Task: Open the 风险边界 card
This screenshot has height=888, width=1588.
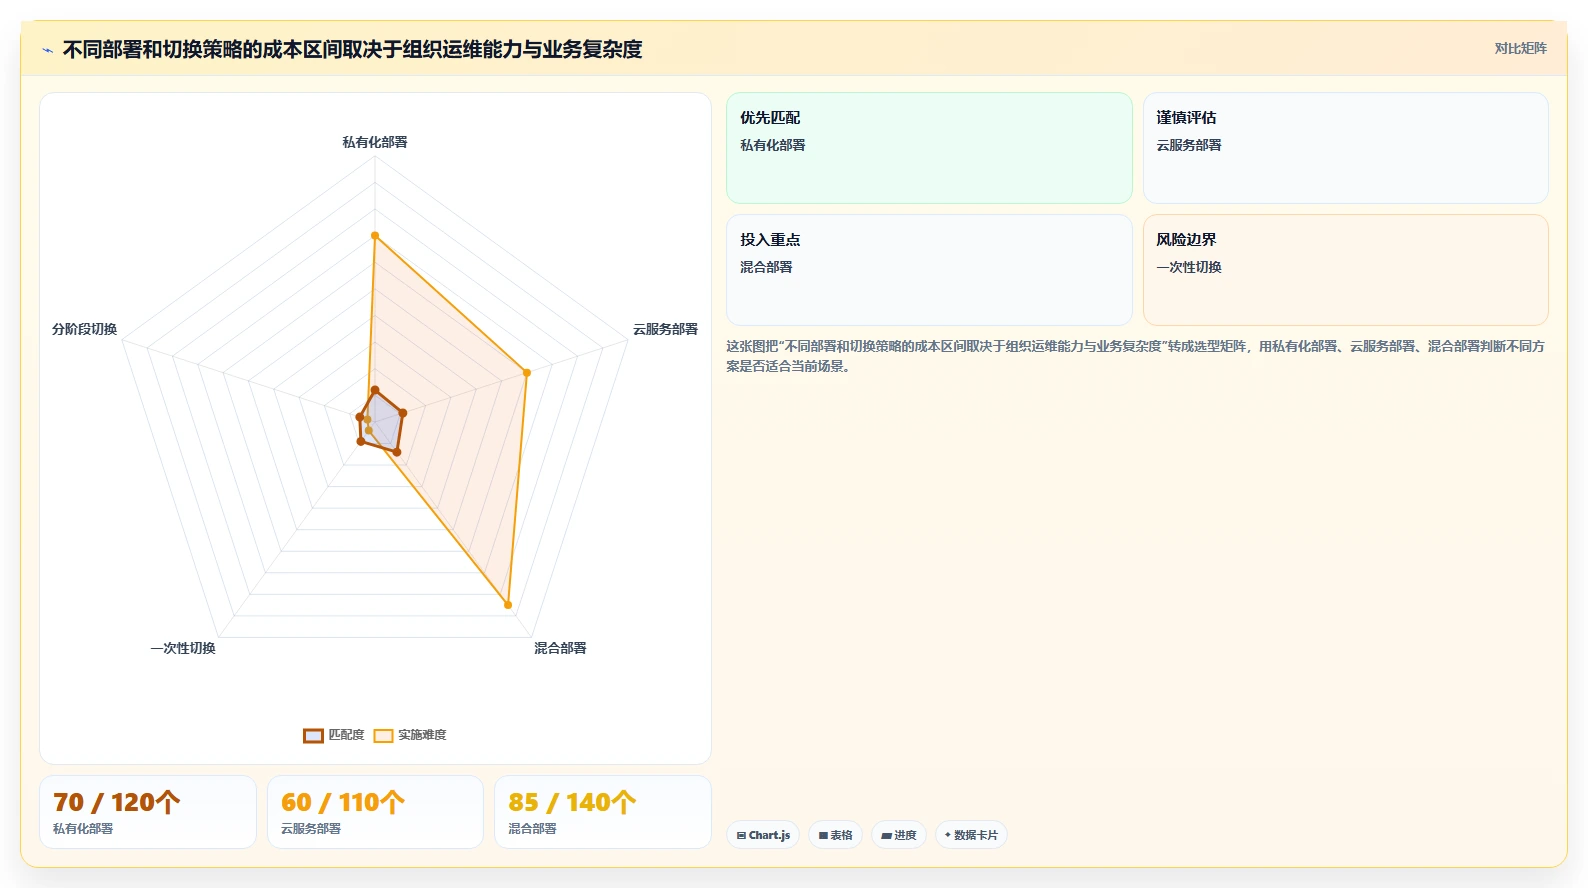Action: (1345, 270)
